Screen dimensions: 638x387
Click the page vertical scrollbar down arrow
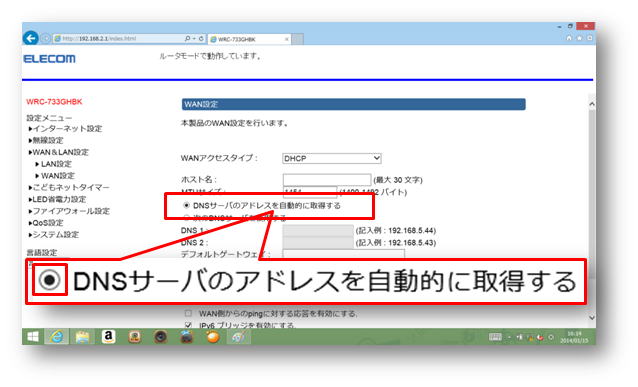pyautogui.click(x=592, y=317)
